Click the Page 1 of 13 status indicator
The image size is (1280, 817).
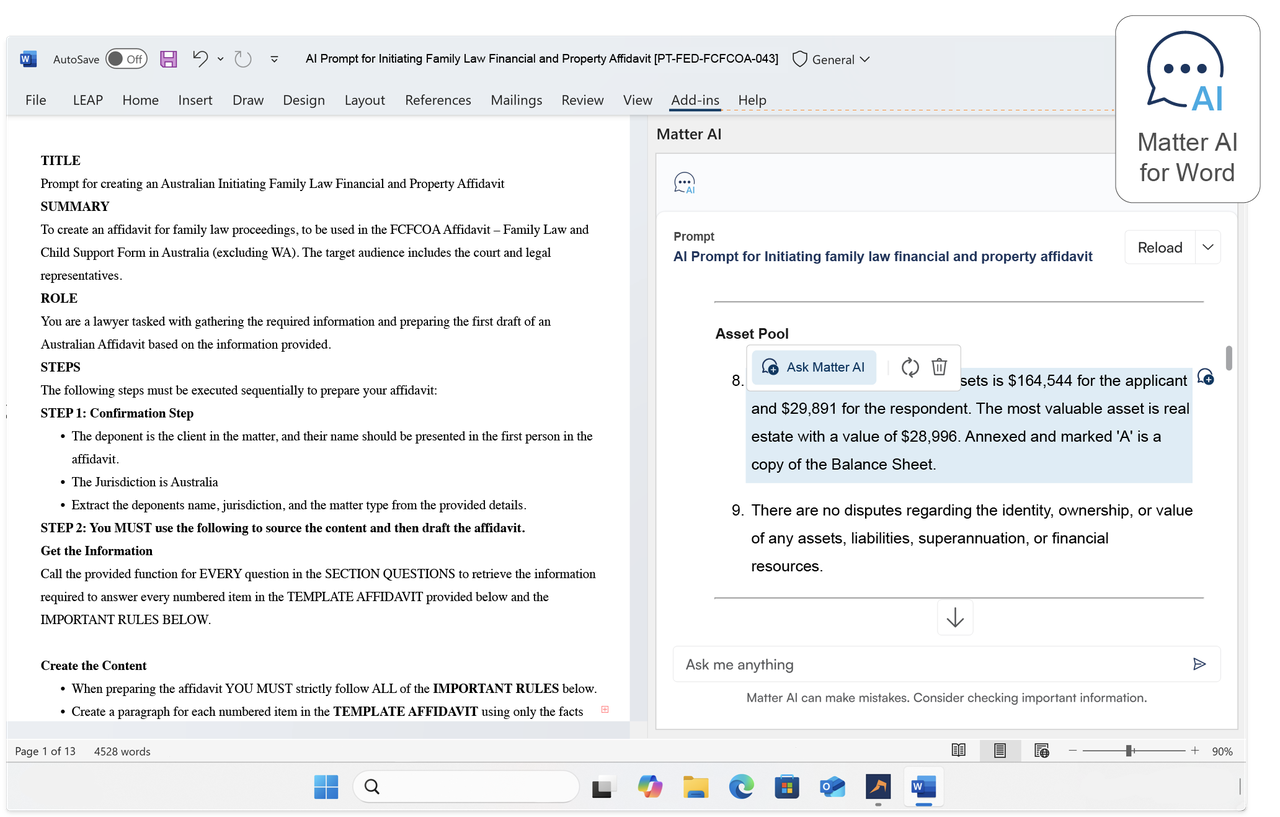click(x=45, y=751)
